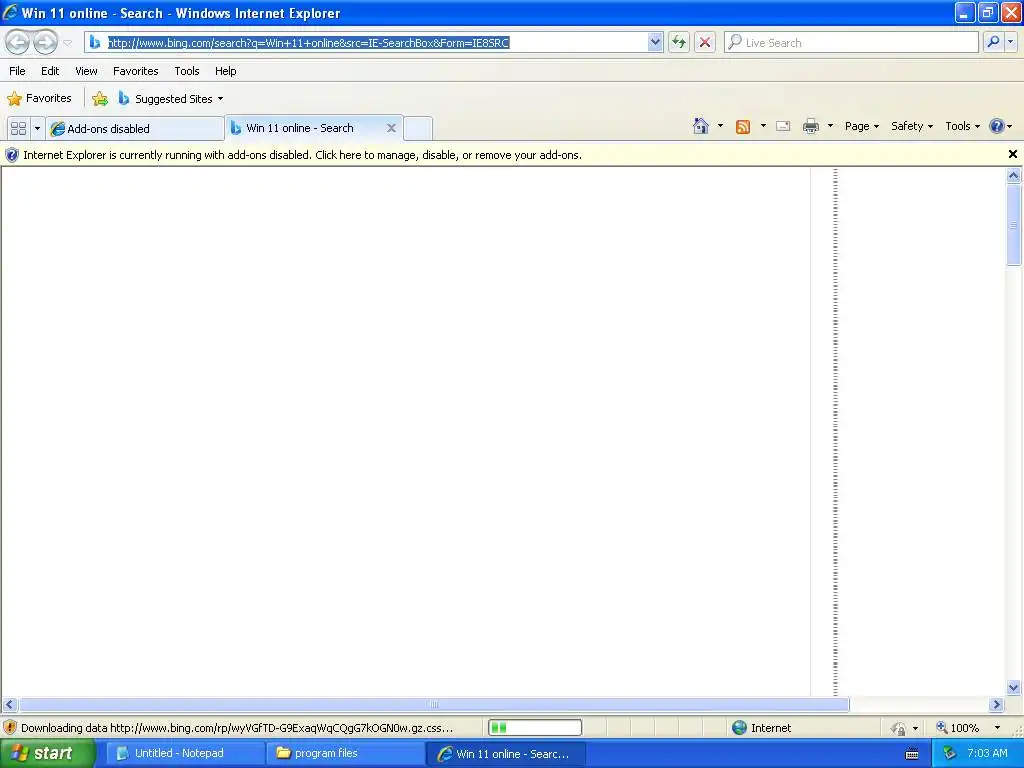Click the Protected Mode lock icon in status bar

[899, 728]
